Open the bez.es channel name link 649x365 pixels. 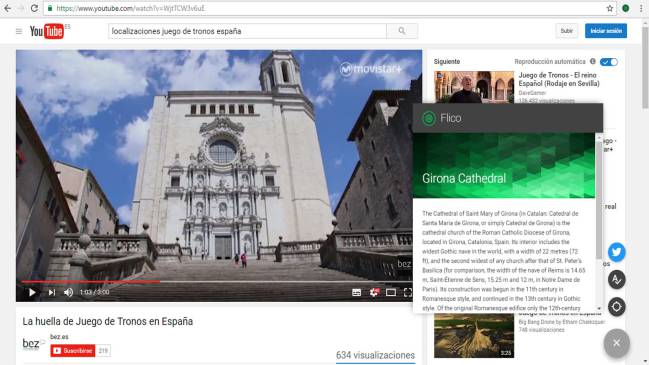pos(59,337)
